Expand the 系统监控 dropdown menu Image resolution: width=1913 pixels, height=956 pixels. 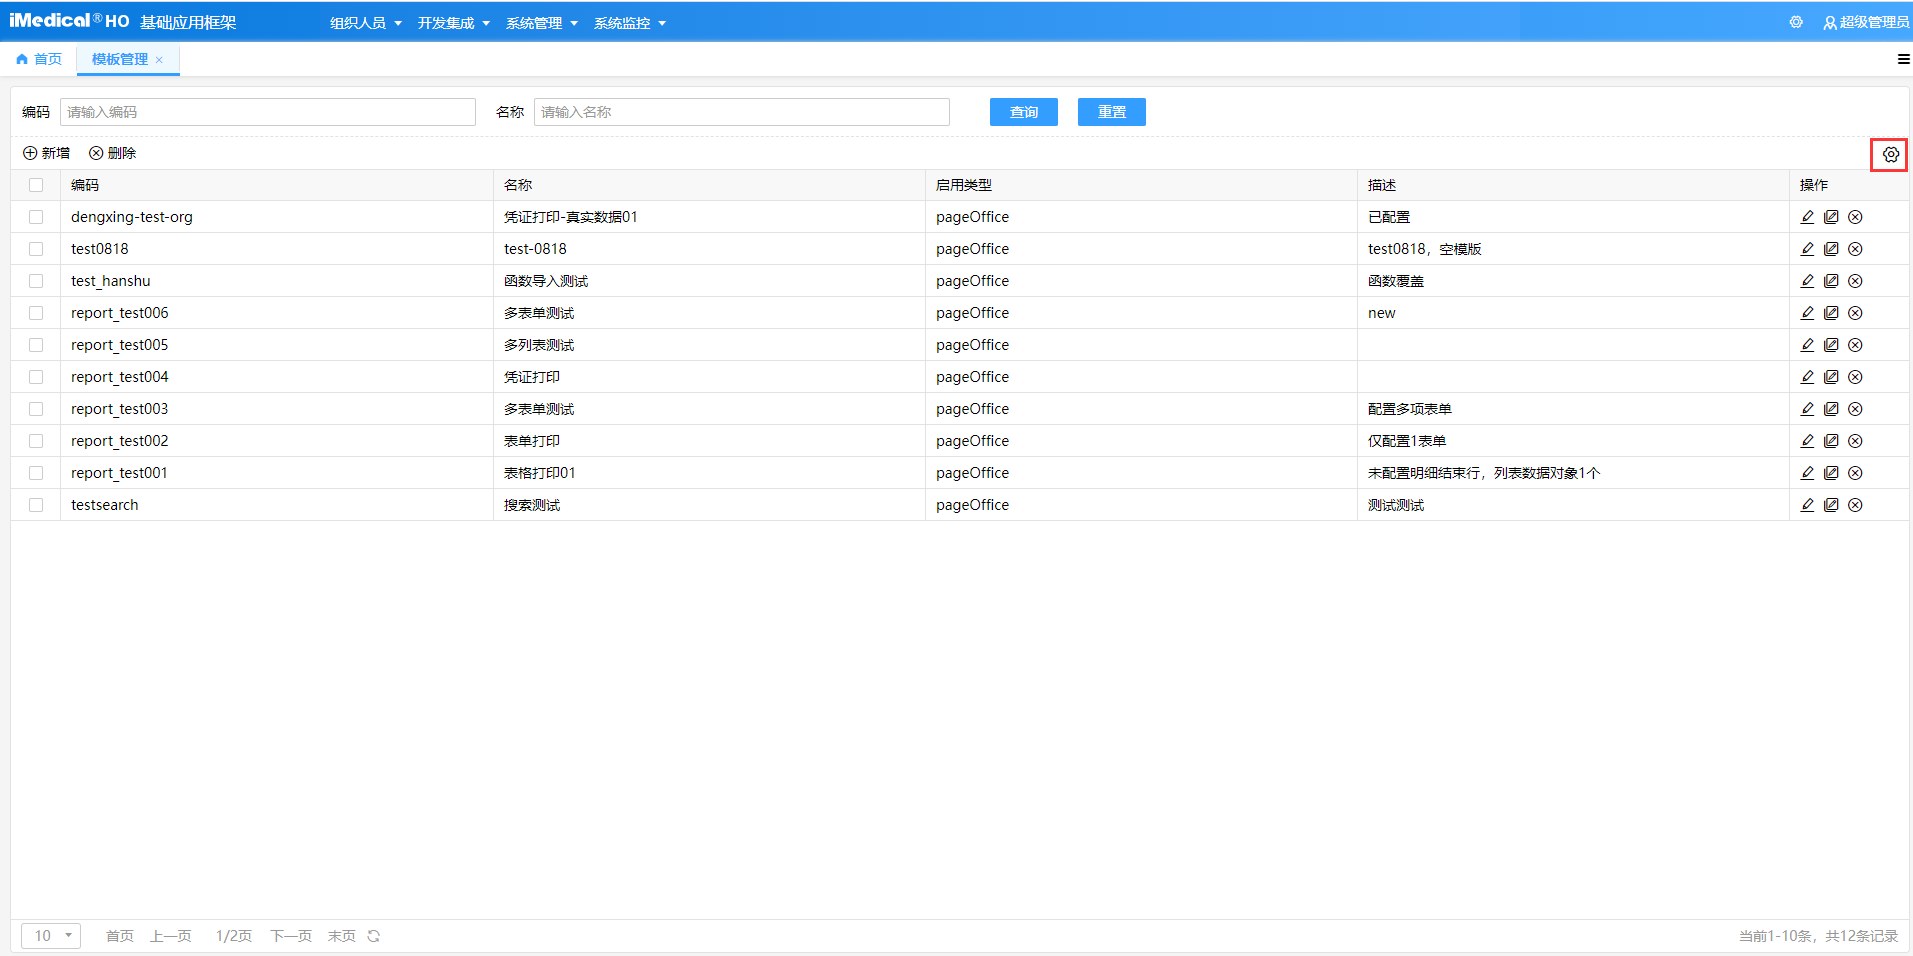[629, 23]
